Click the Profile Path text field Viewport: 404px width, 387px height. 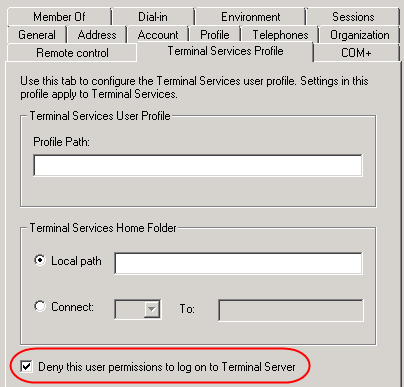198,165
